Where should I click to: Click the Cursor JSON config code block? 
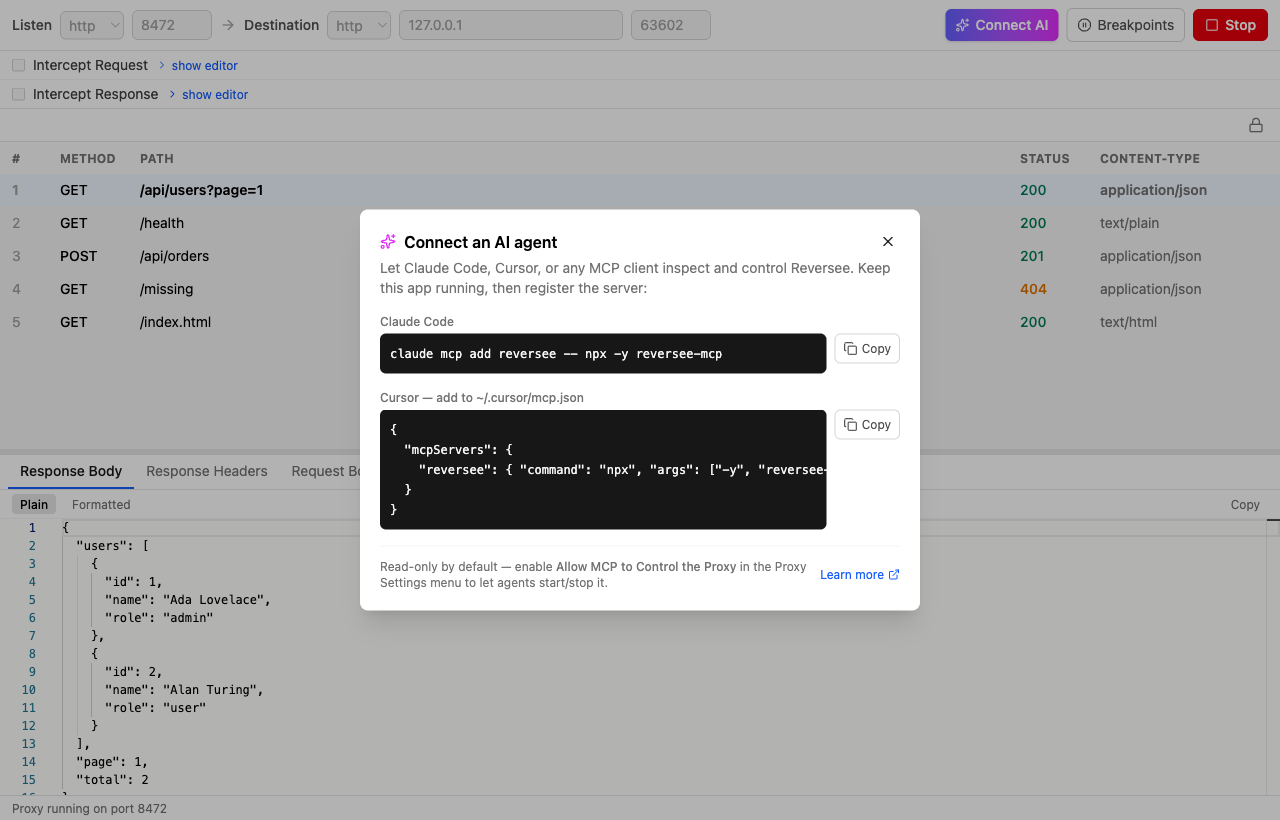coord(603,470)
